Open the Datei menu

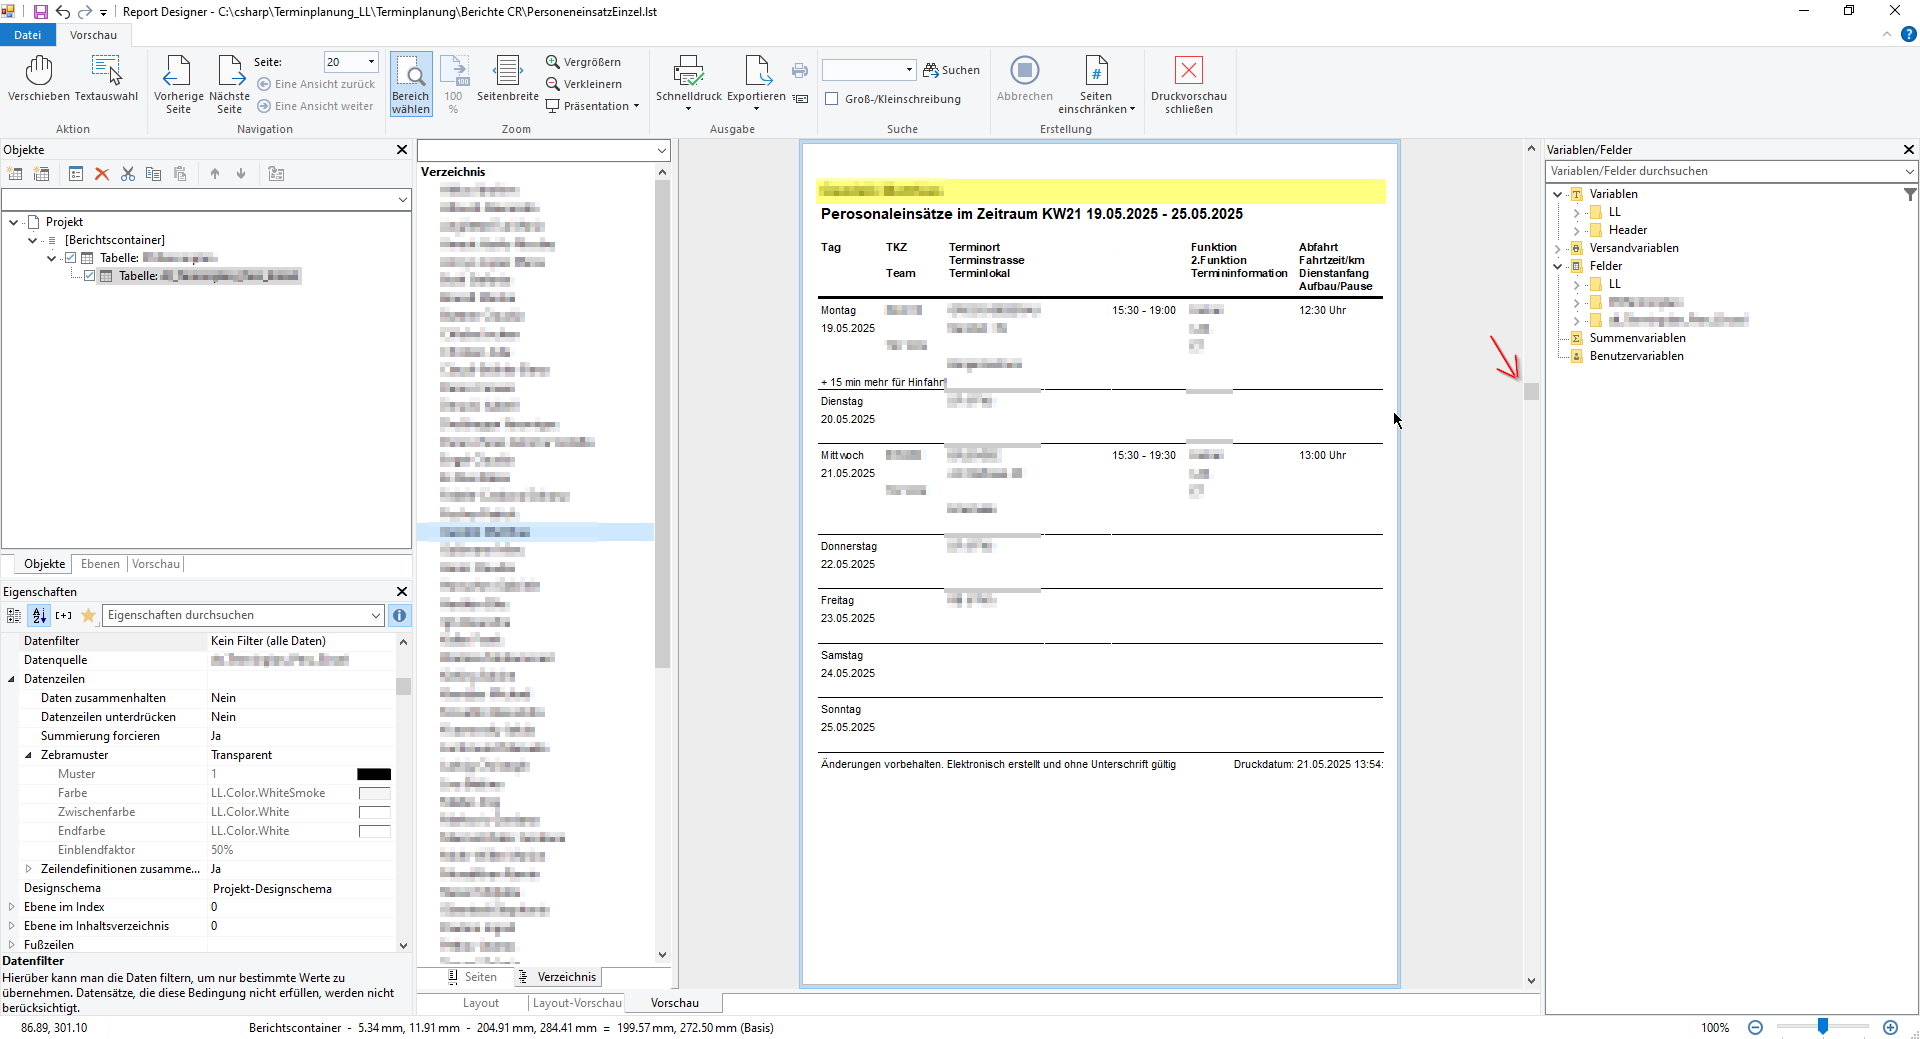(x=28, y=35)
